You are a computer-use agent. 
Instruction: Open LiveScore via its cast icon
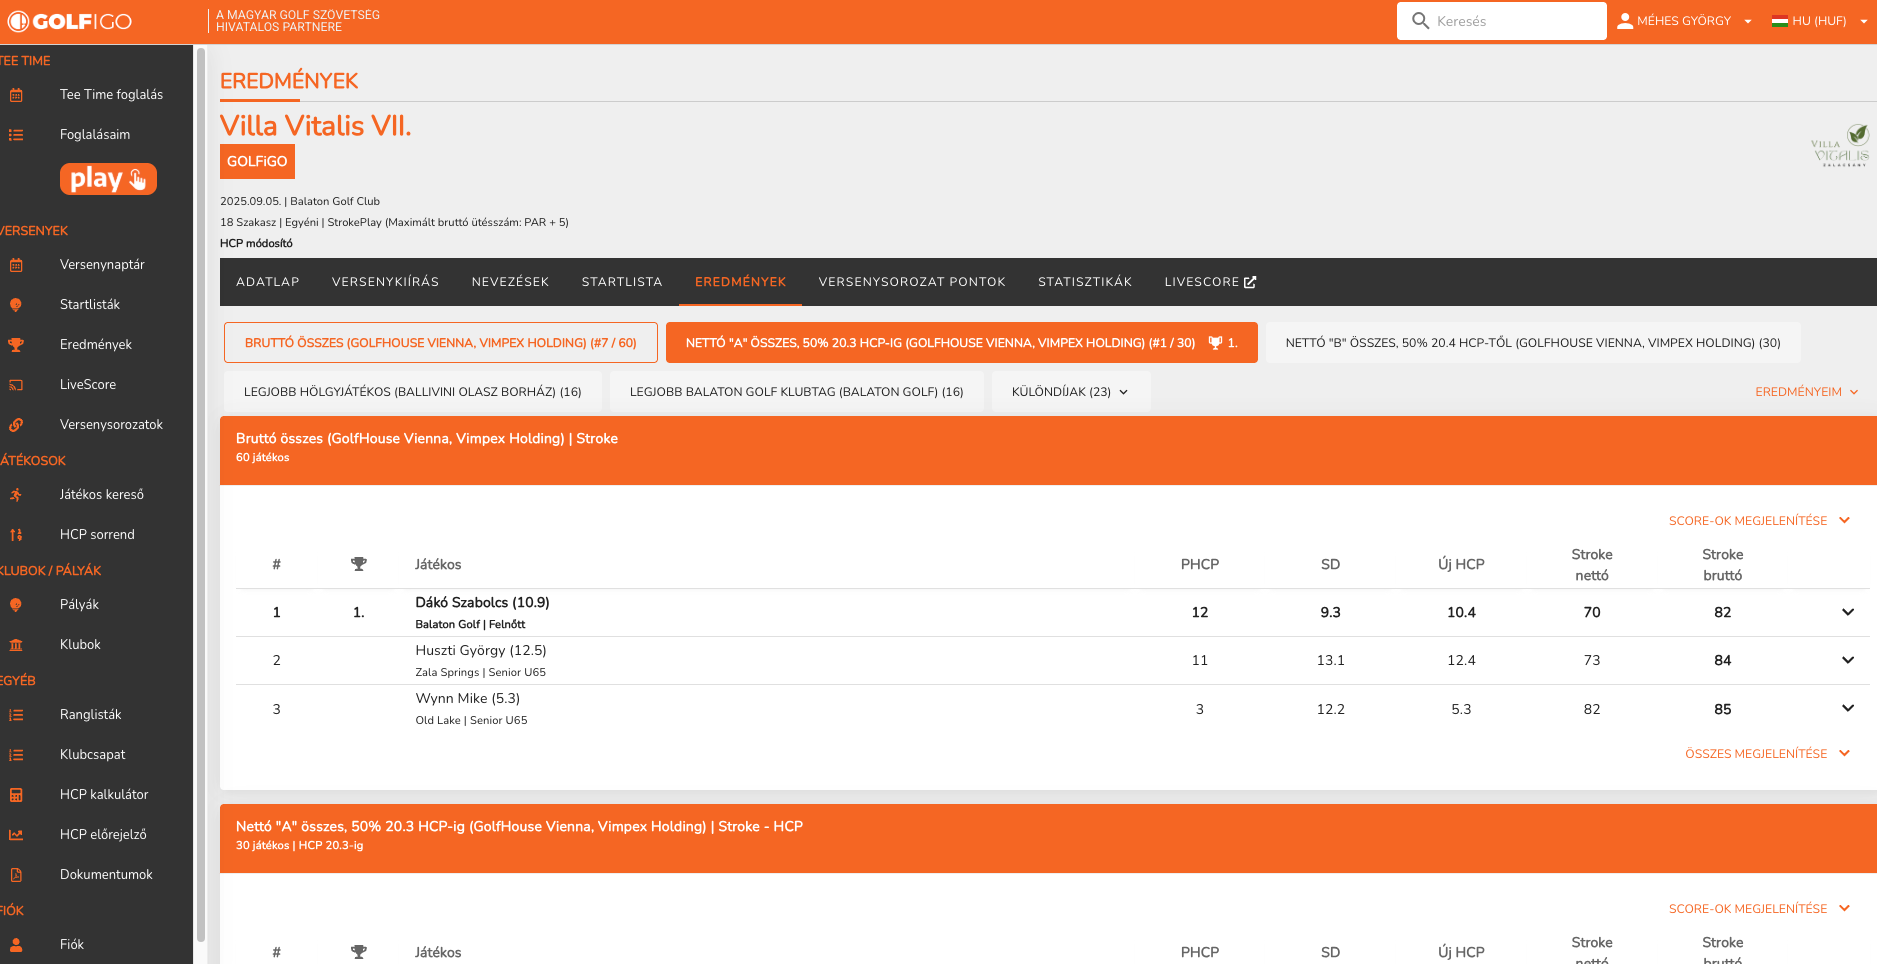coord(16,385)
